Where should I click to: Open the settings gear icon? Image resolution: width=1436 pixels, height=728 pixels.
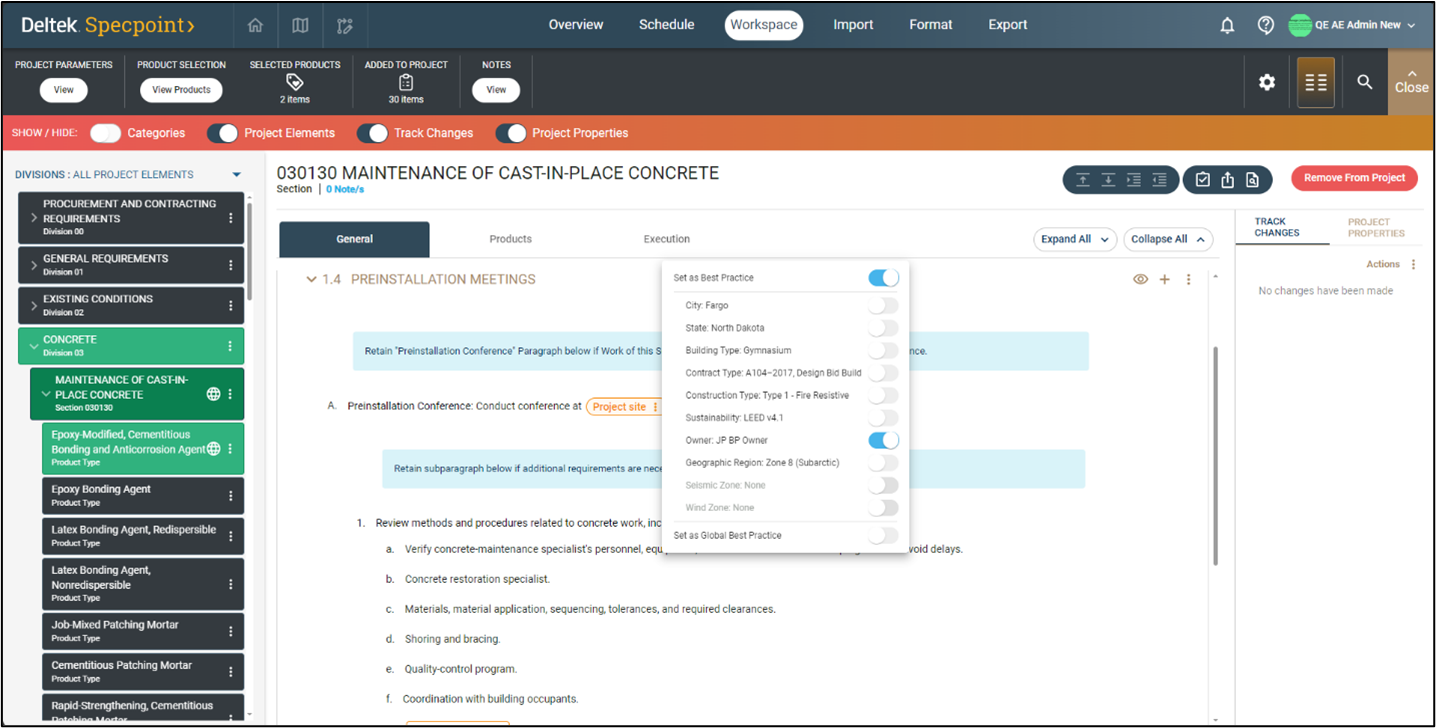(x=1267, y=82)
